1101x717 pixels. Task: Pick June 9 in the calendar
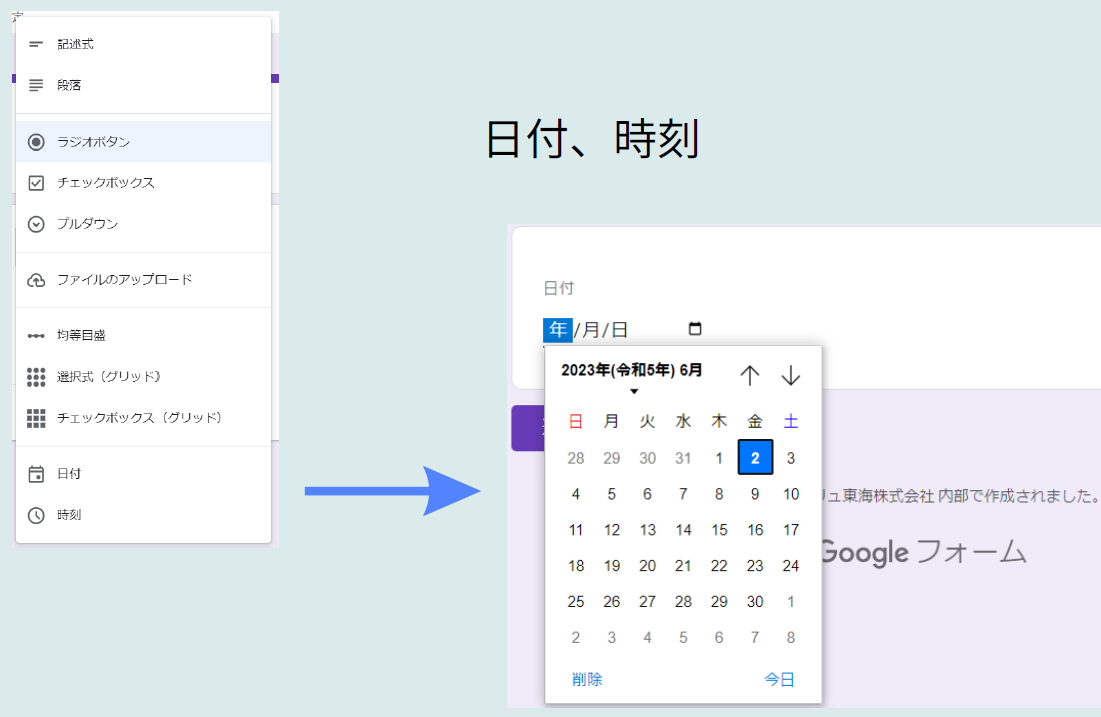point(755,494)
